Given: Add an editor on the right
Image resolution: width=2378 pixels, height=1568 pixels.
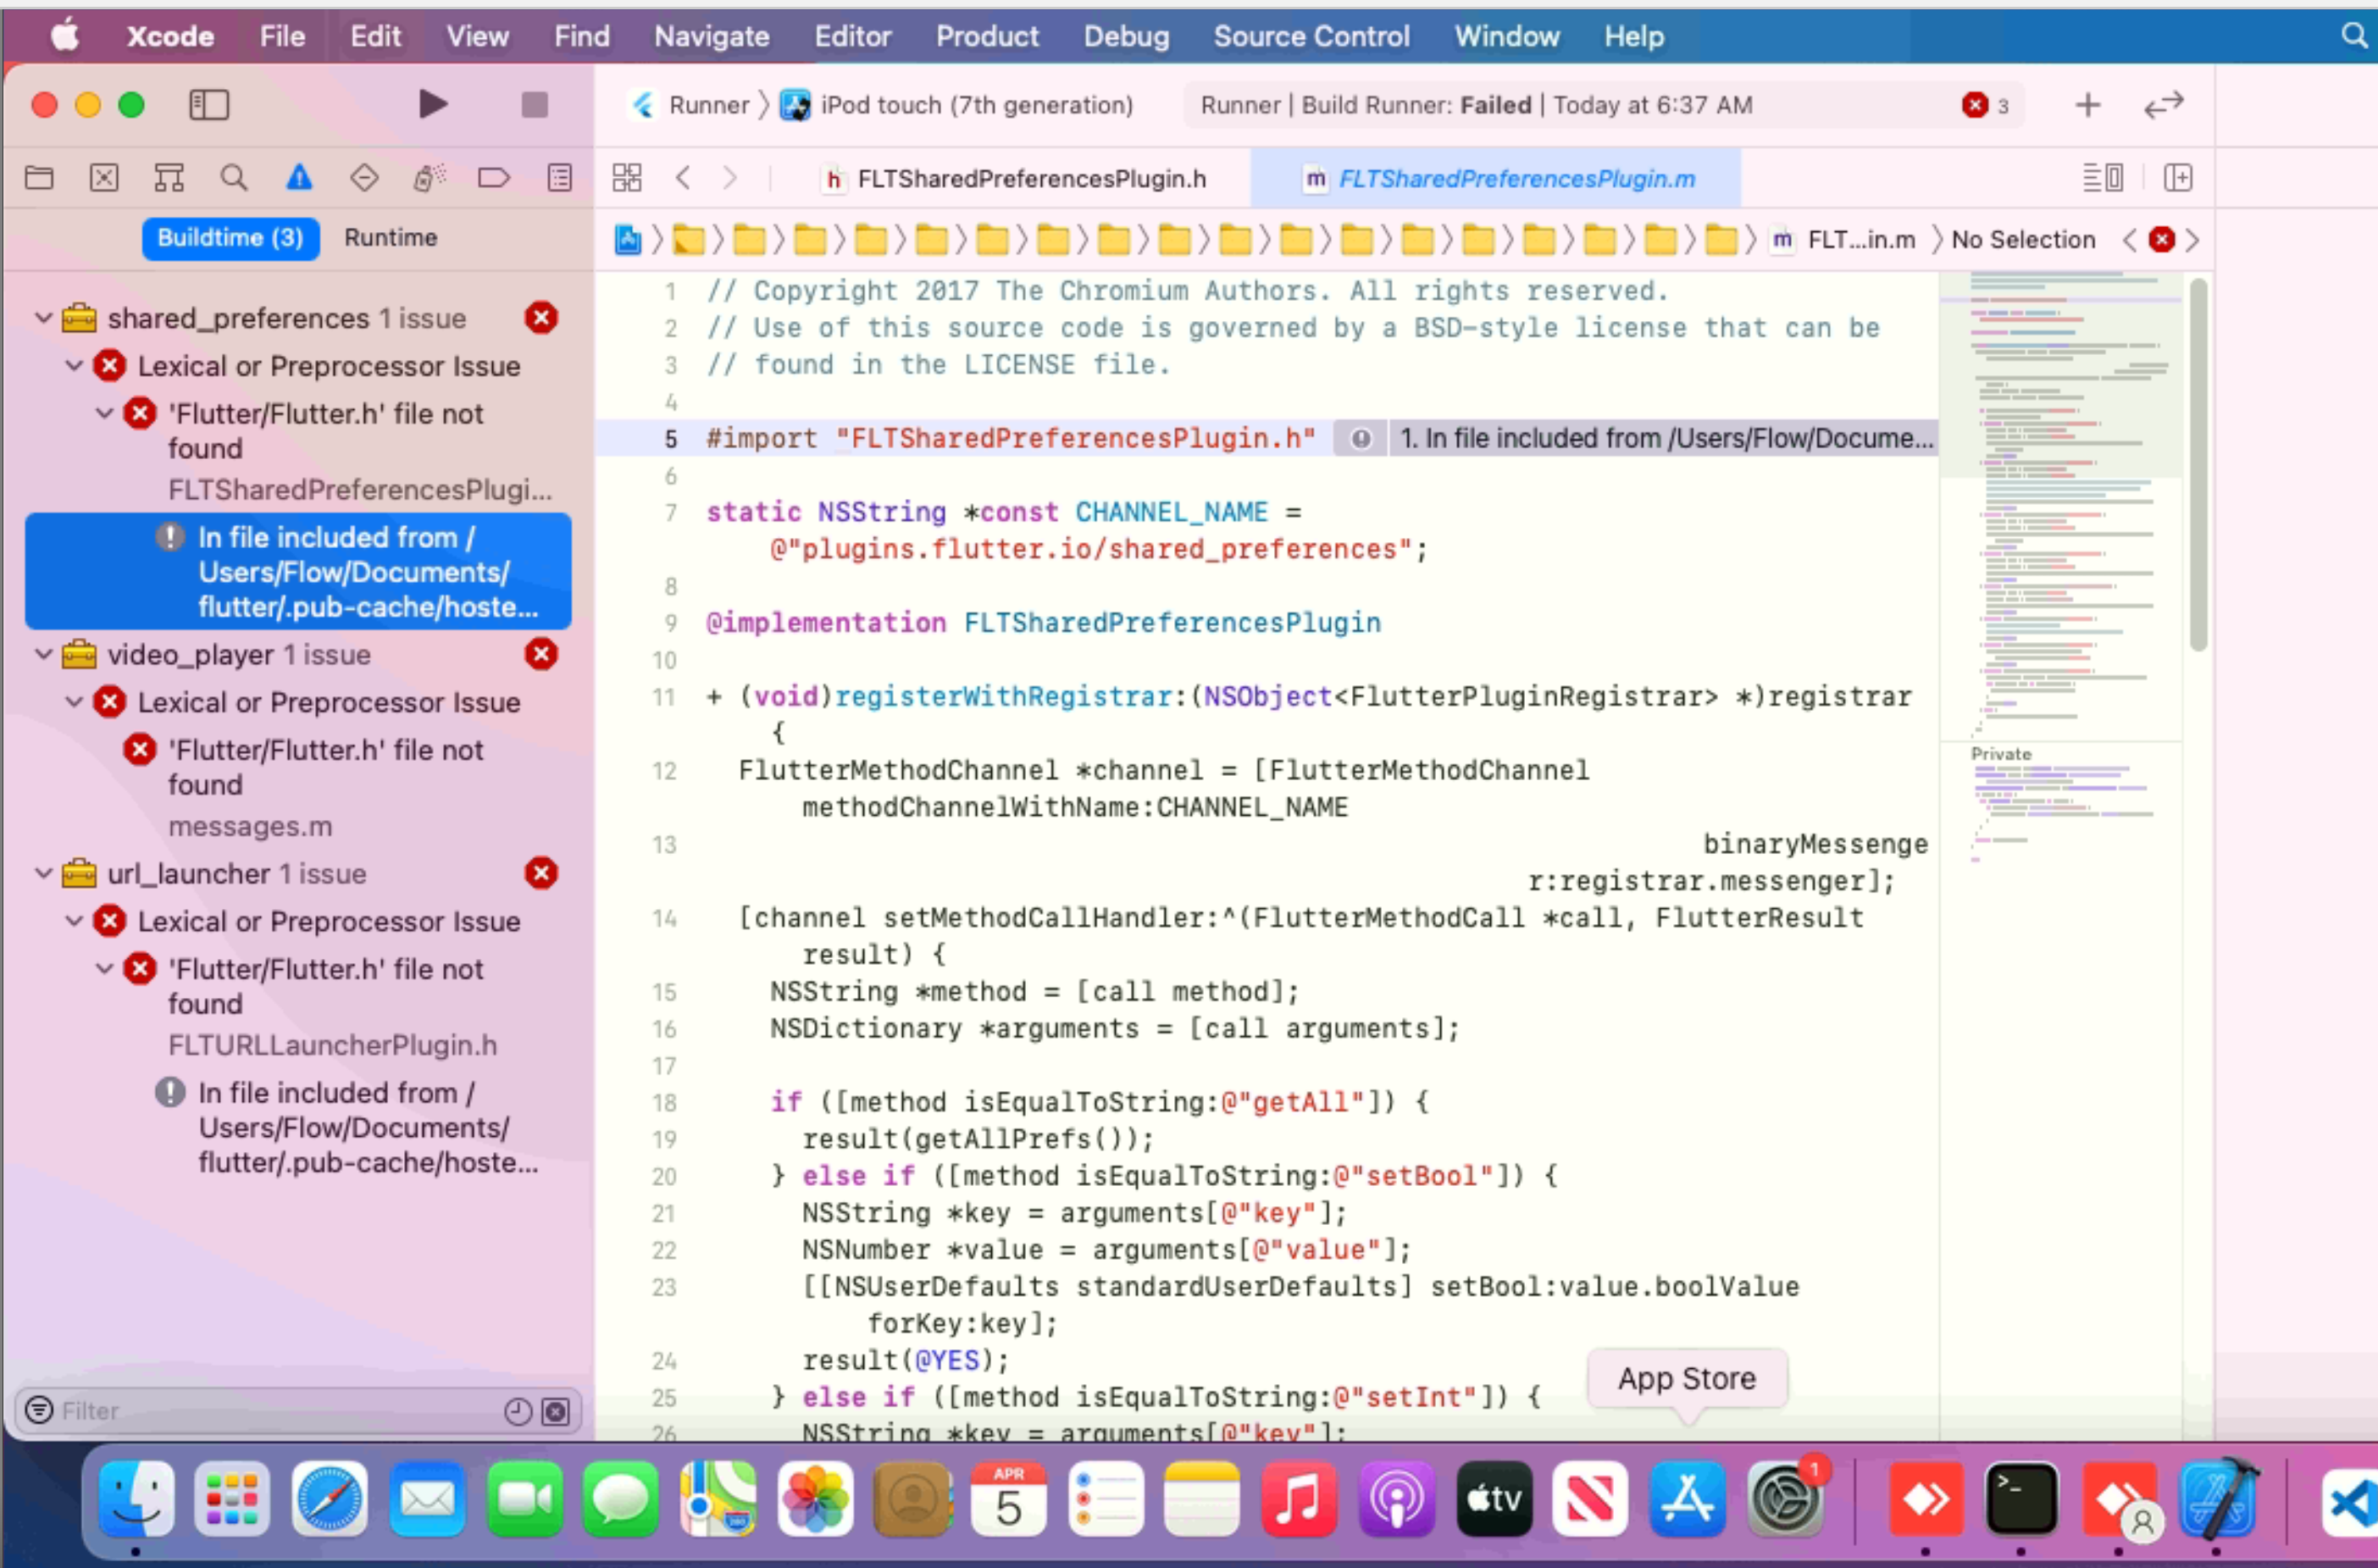Looking at the screenshot, I should pos(2178,178).
